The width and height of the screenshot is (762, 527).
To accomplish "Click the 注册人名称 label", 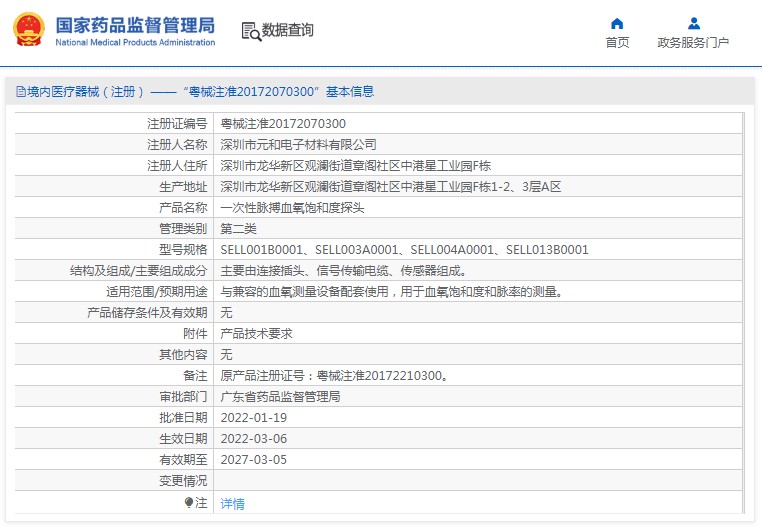I will [177, 144].
